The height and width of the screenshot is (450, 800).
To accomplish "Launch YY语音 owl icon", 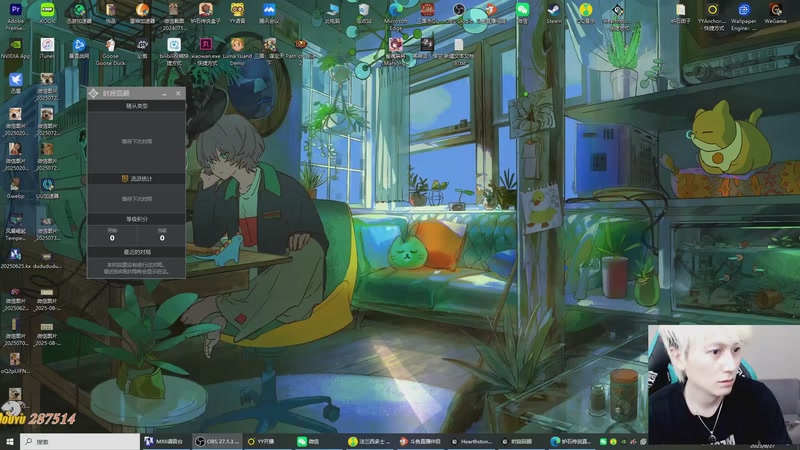I will click(237, 14).
